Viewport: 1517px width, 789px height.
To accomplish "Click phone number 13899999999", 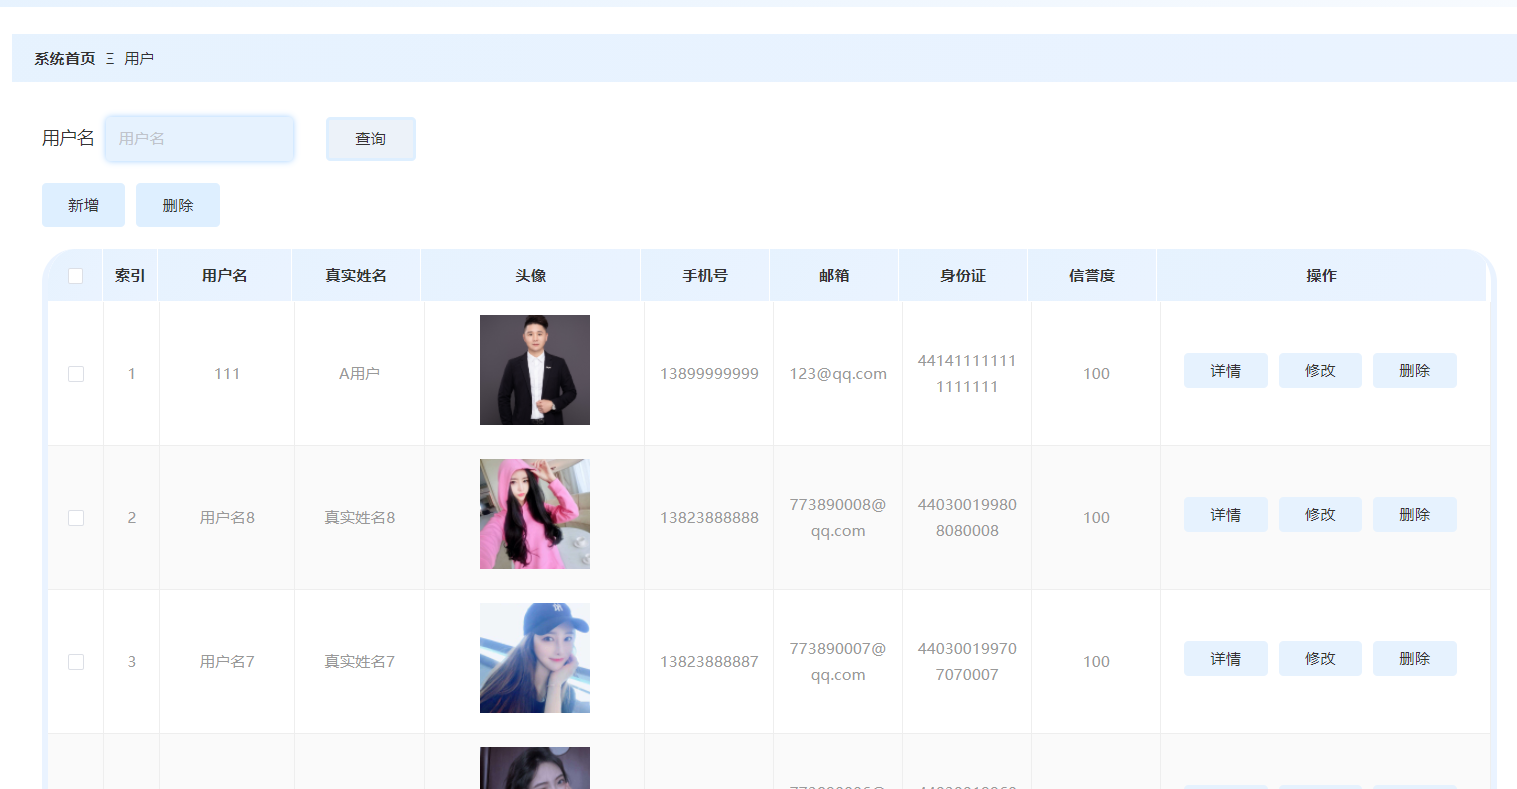I will coord(709,374).
